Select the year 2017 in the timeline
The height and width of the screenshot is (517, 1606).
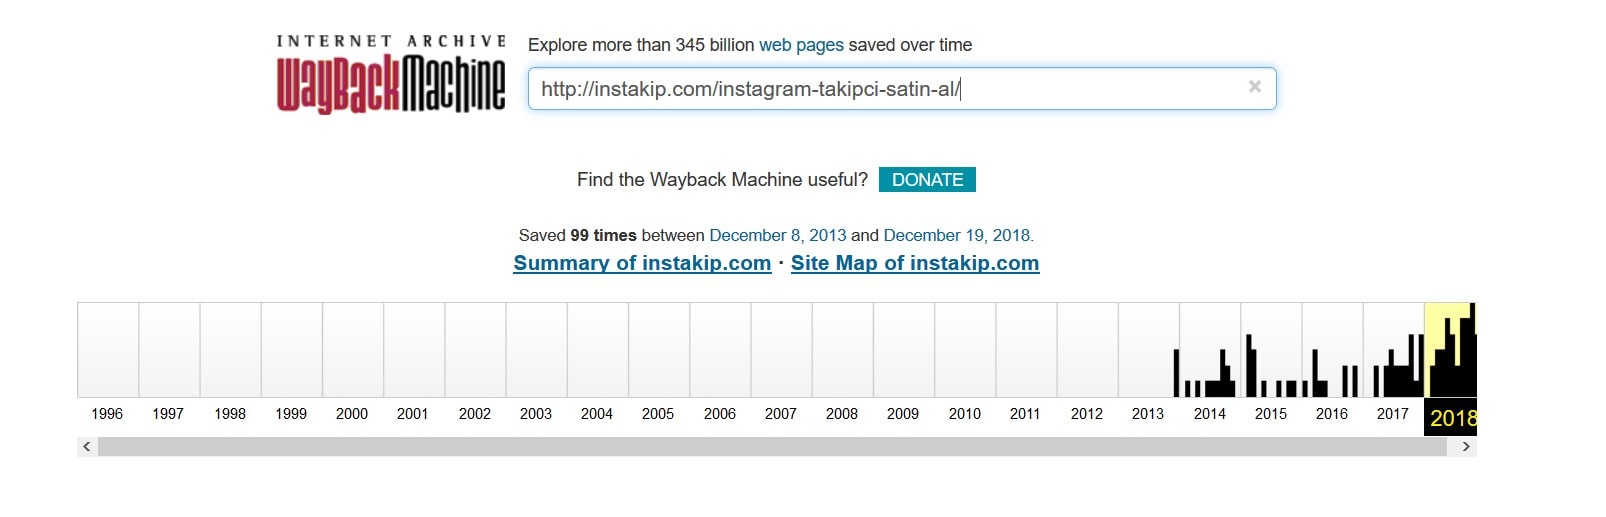tap(1393, 413)
